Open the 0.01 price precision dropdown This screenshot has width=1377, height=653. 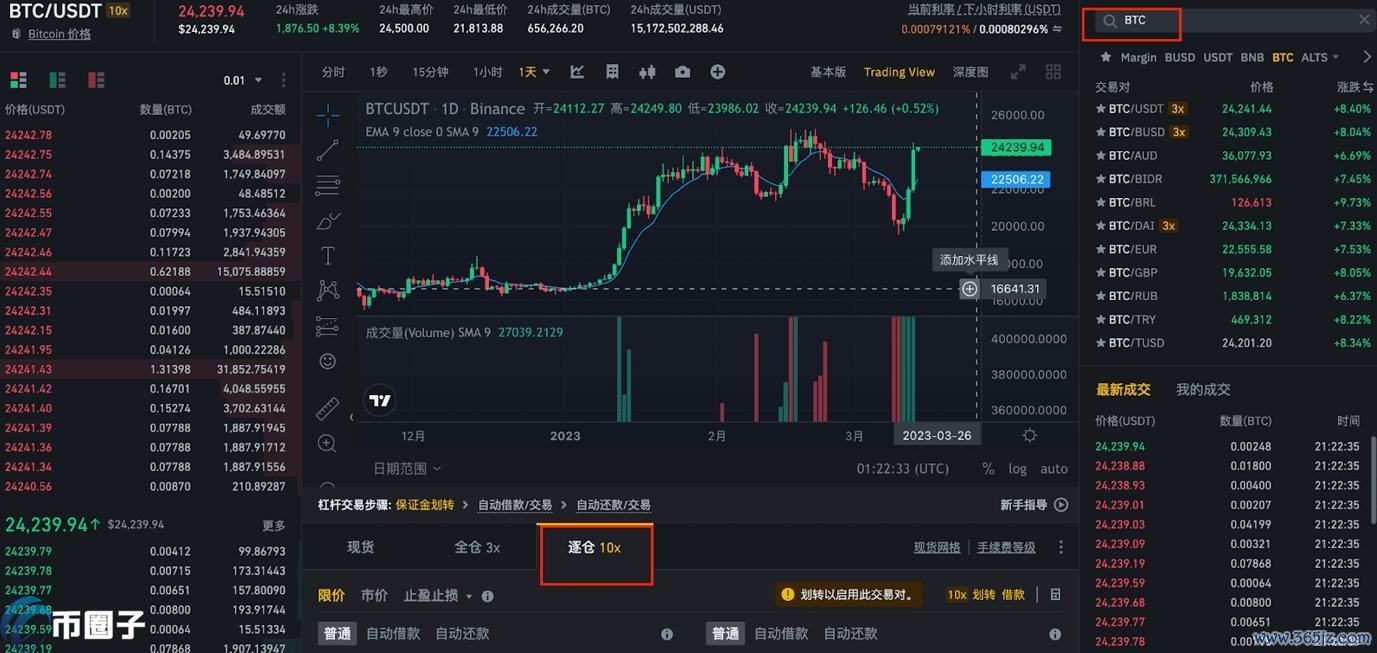pyautogui.click(x=243, y=80)
